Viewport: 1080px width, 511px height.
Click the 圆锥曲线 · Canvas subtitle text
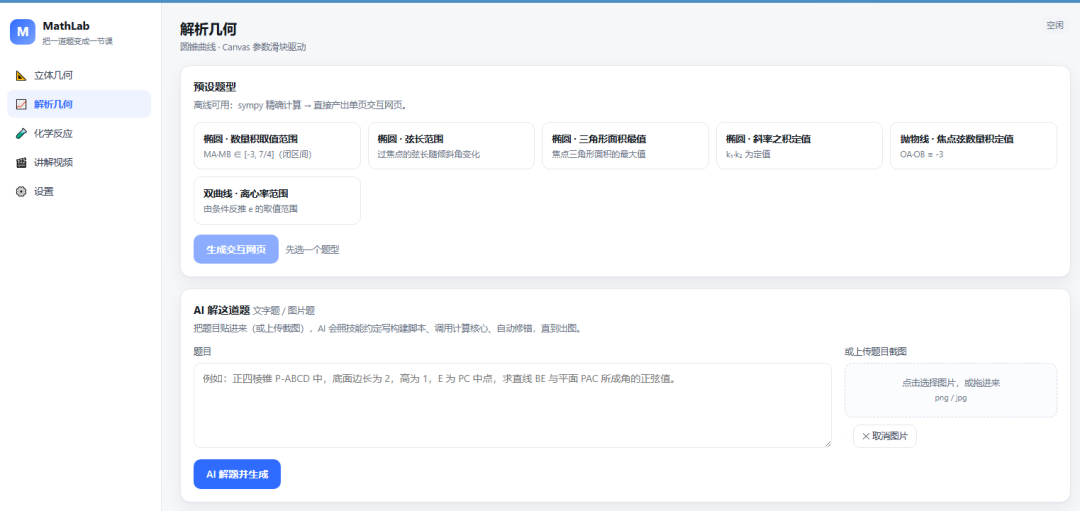242,48
